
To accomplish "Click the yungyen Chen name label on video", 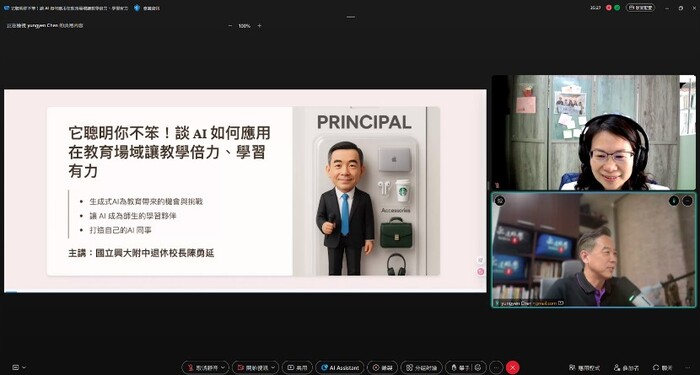I will click(x=529, y=303).
